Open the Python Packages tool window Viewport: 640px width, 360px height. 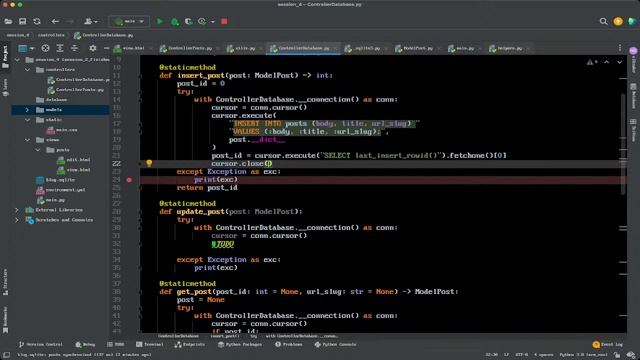coord(240,344)
